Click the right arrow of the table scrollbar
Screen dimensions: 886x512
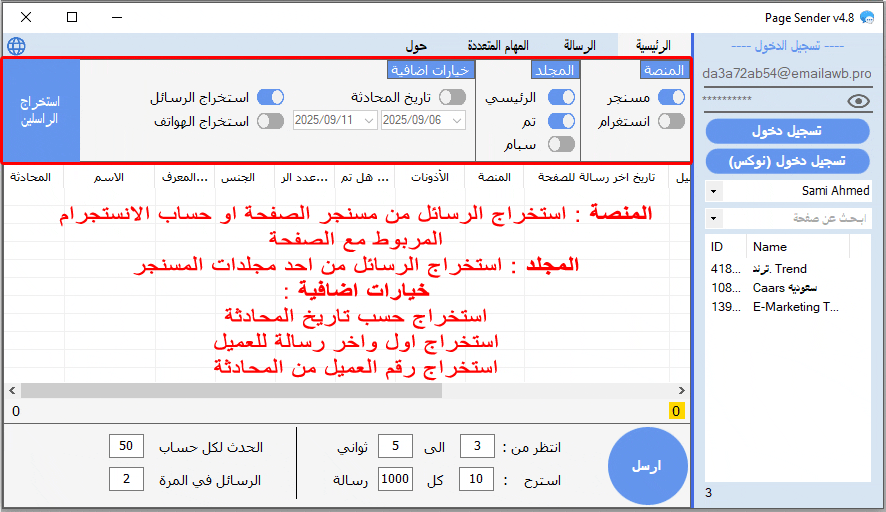click(x=681, y=390)
